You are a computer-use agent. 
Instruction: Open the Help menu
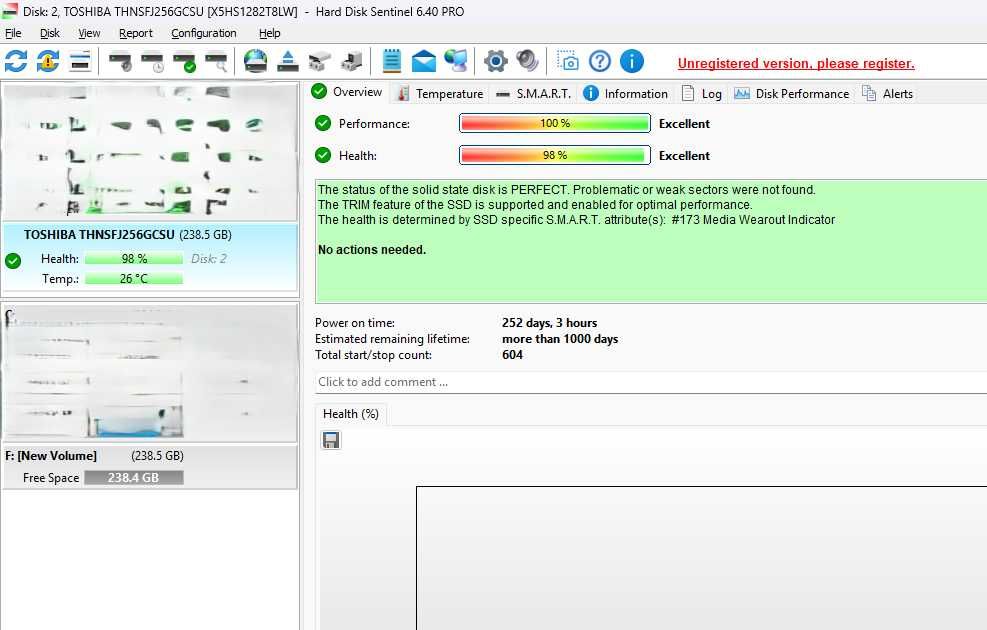[269, 33]
